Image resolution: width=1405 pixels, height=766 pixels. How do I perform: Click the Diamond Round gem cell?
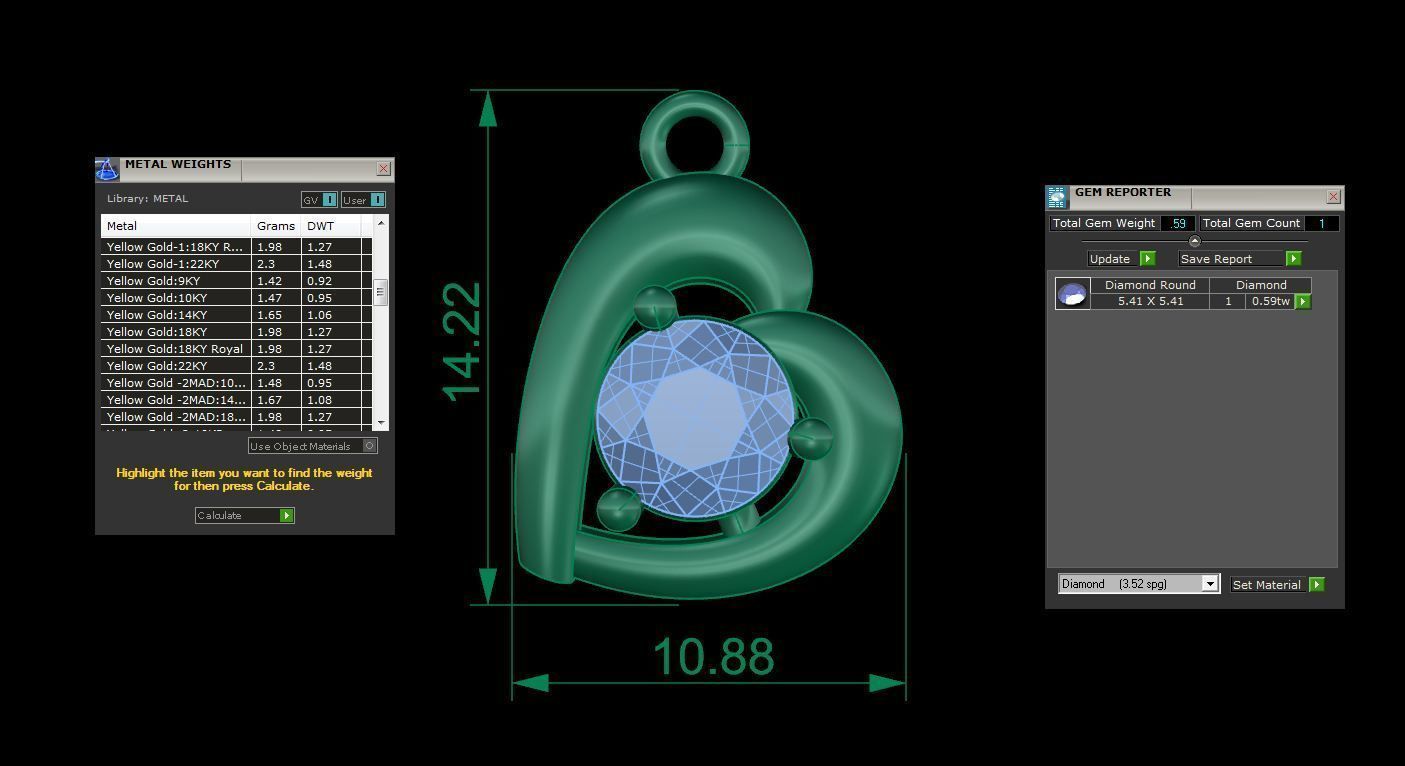pos(1150,285)
